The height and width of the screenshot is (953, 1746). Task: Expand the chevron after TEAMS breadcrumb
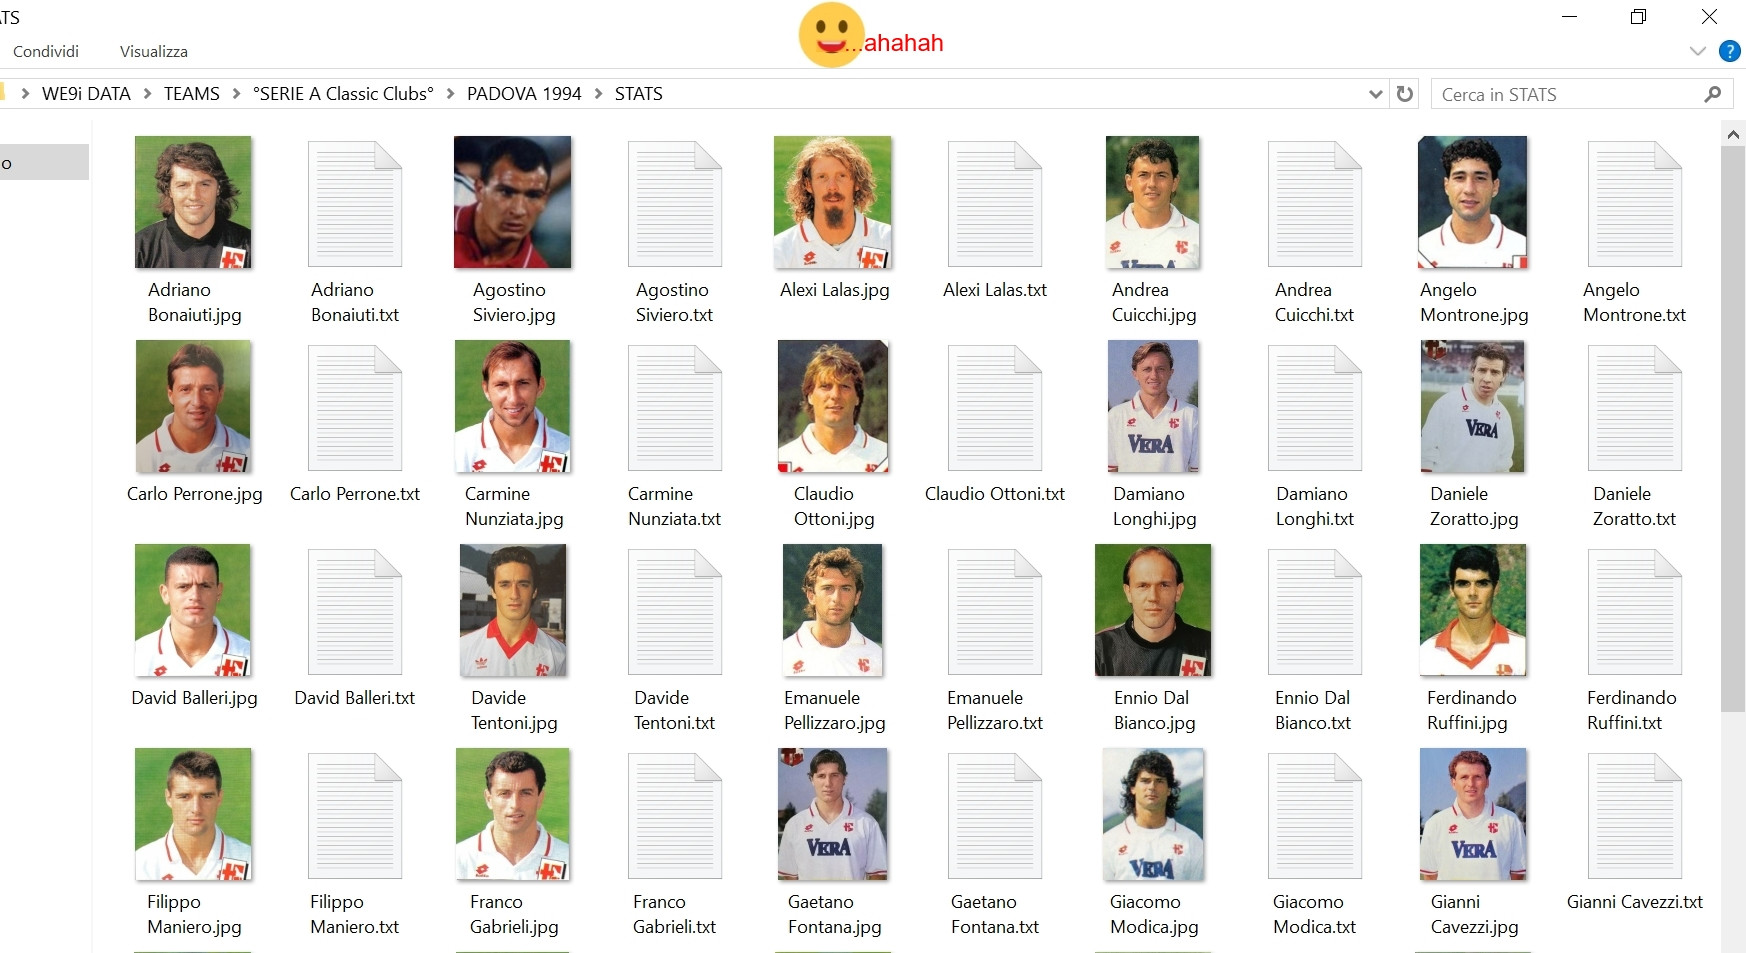coord(236,94)
